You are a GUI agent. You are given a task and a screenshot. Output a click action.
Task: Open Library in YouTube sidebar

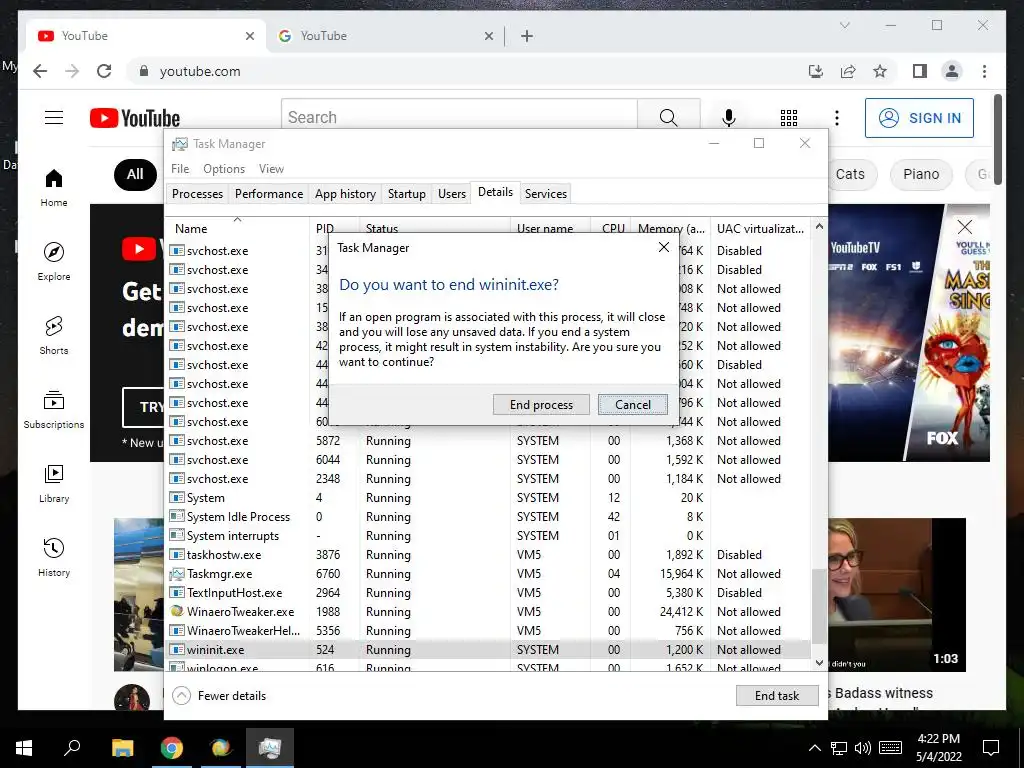pyautogui.click(x=54, y=484)
